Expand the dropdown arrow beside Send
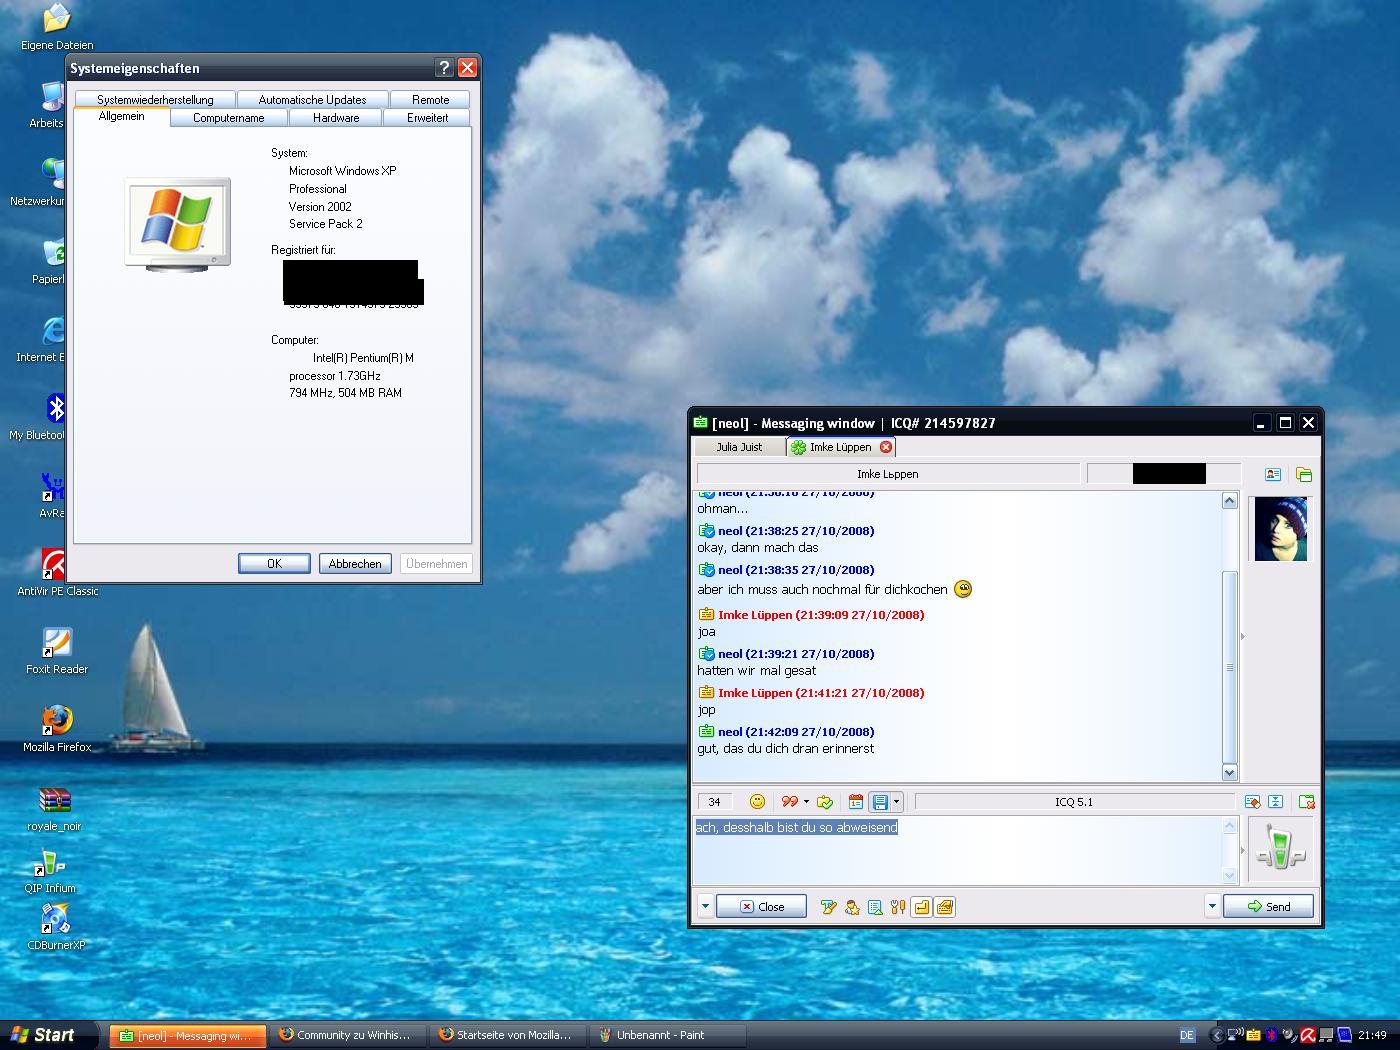This screenshot has width=1400, height=1050. [x=1212, y=907]
